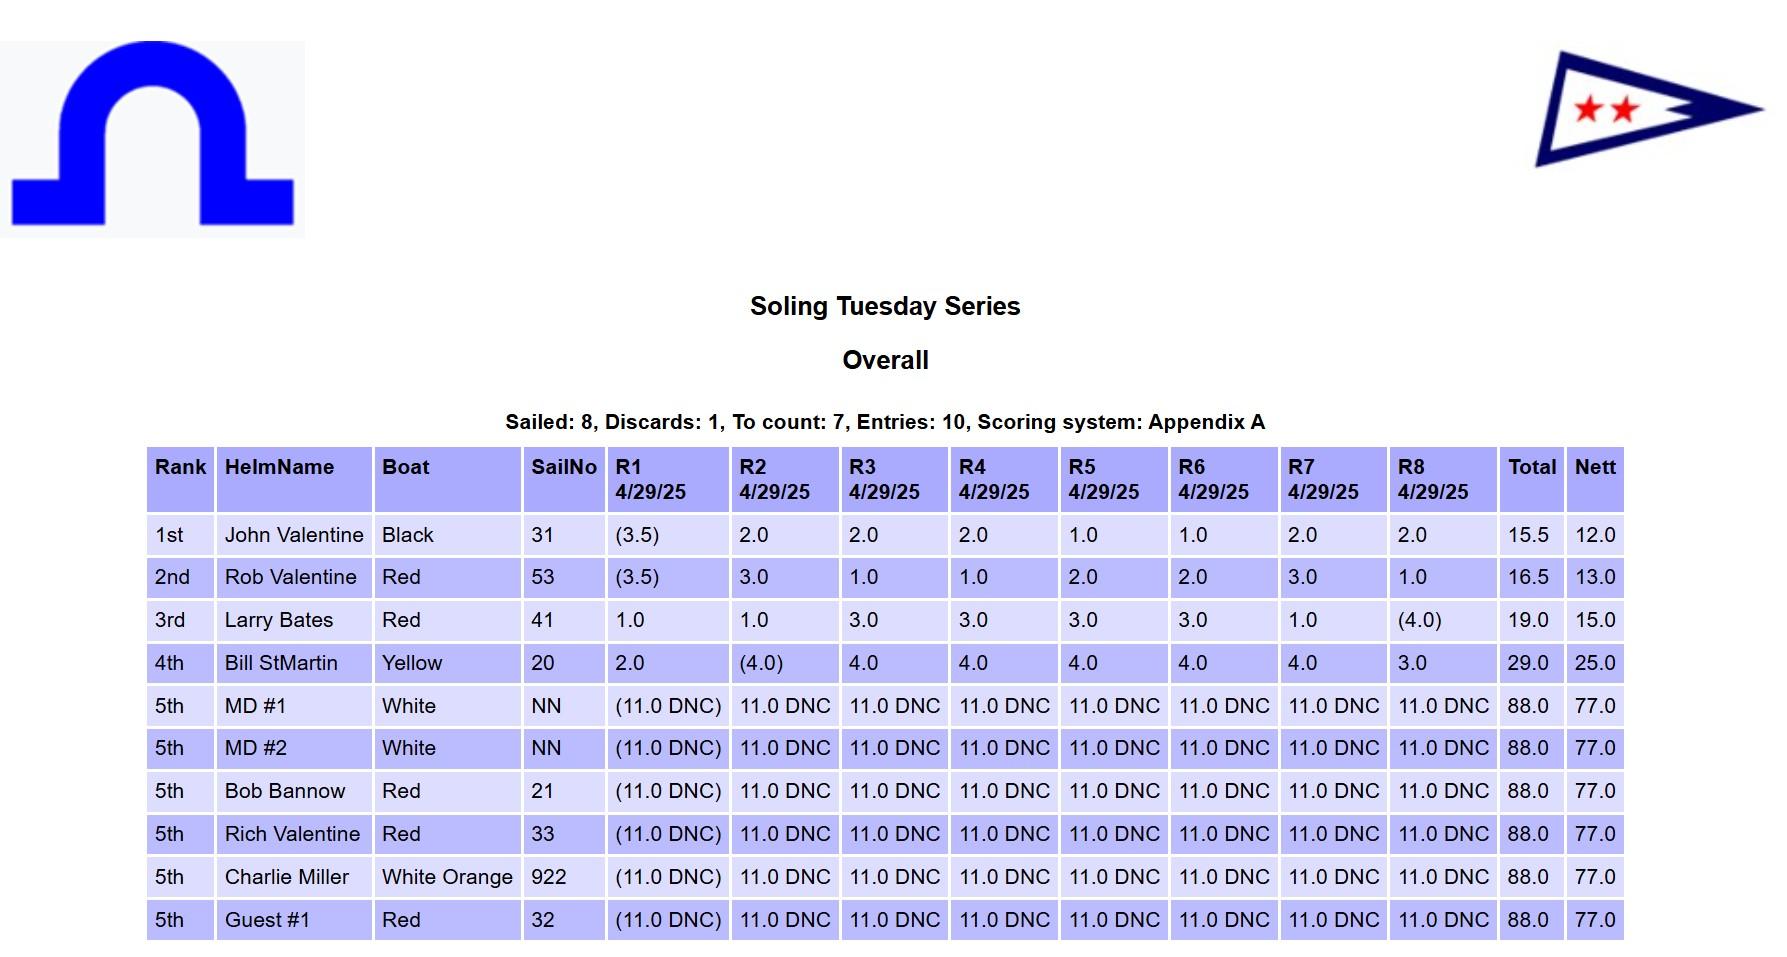Click the Guest #1 helm name
Screen dimensions: 1787x957
[267, 920]
